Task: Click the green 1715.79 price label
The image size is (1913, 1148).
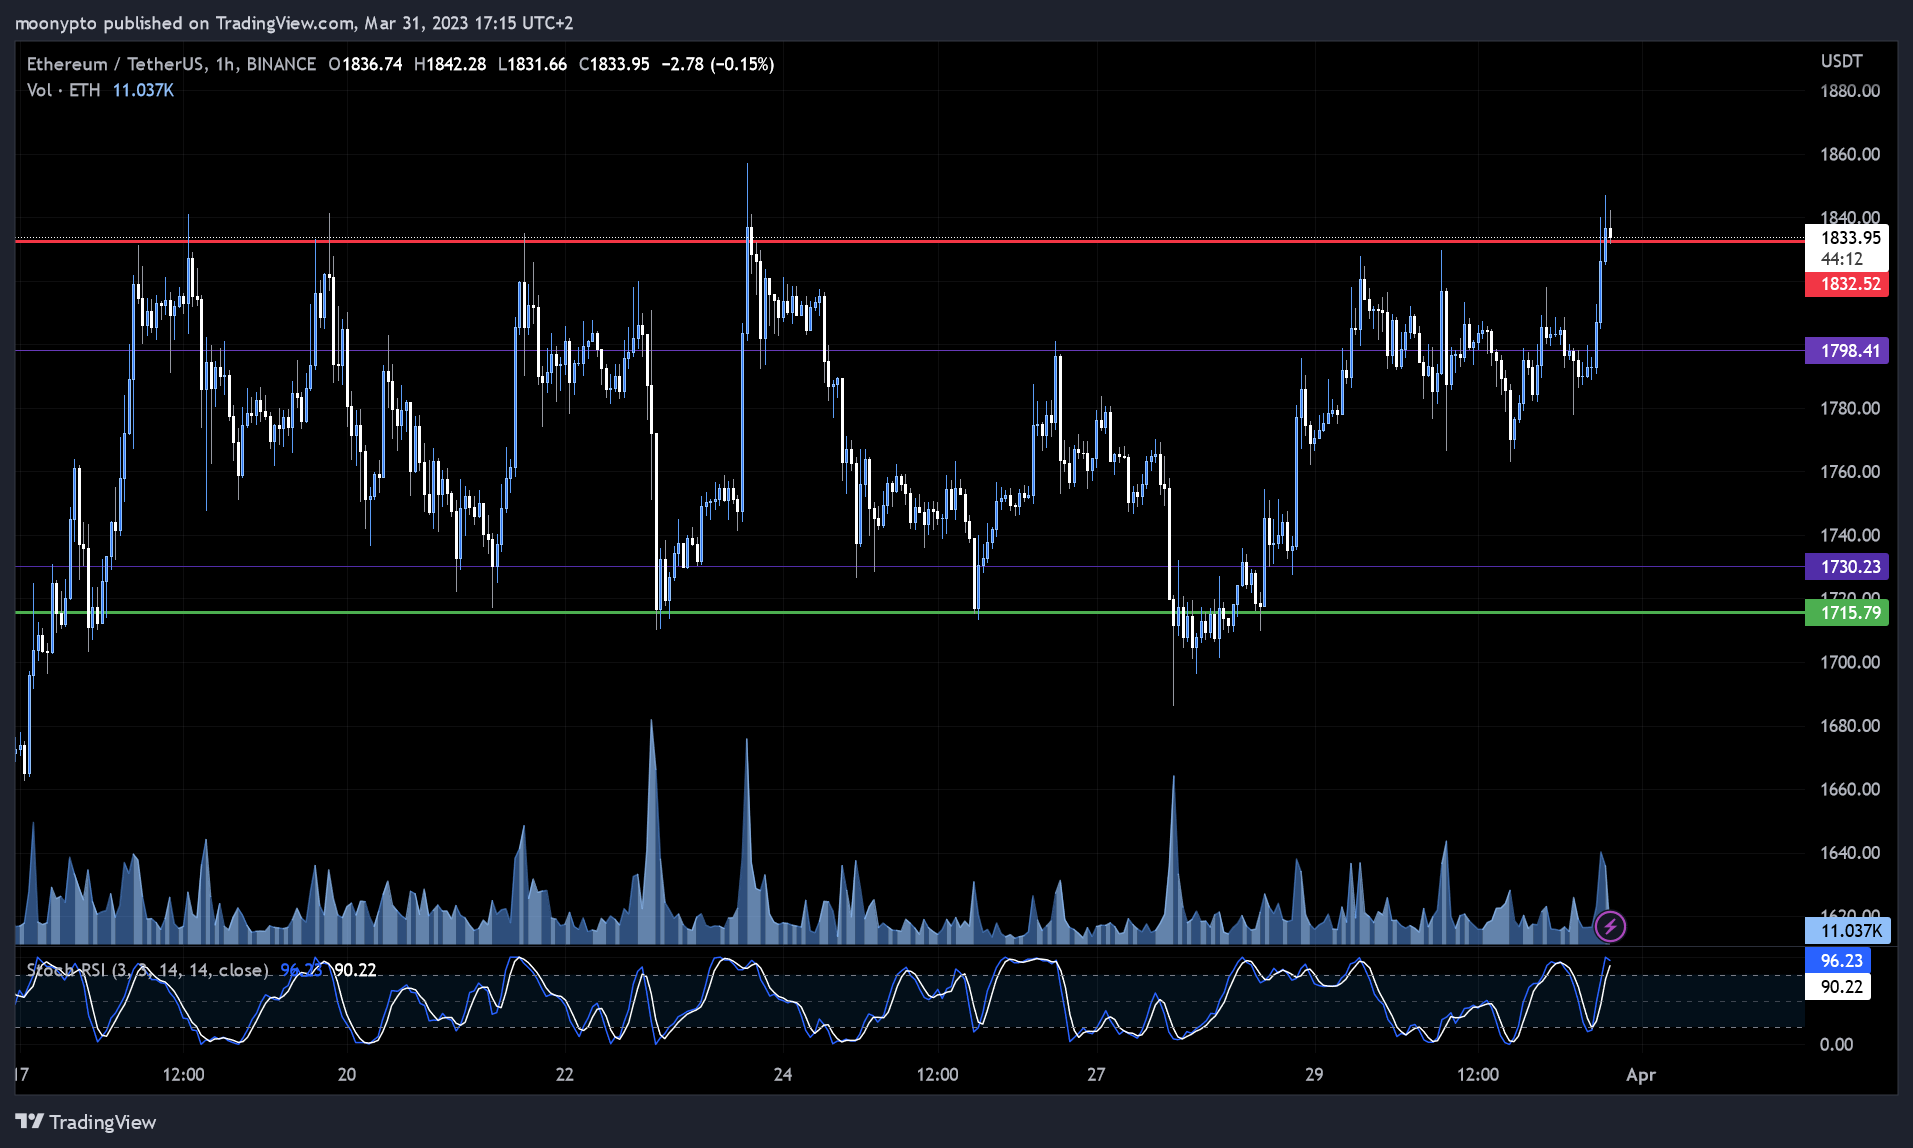Action: (1847, 613)
